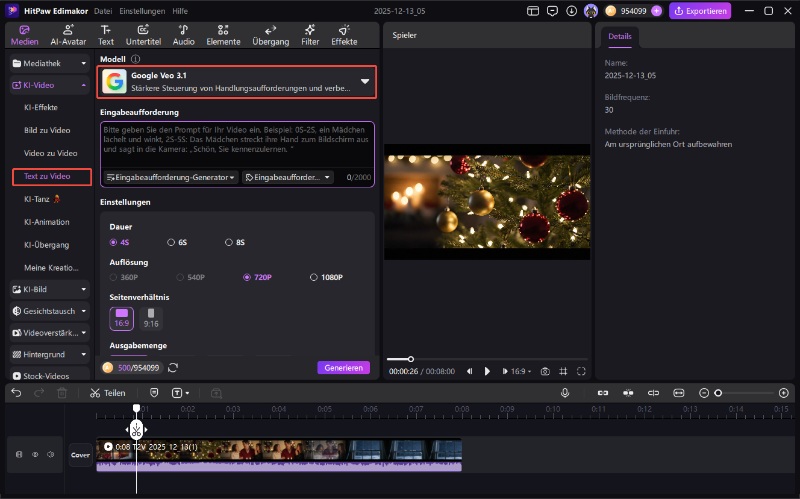
Task: Select 6S duration
Action: (177, 242)
